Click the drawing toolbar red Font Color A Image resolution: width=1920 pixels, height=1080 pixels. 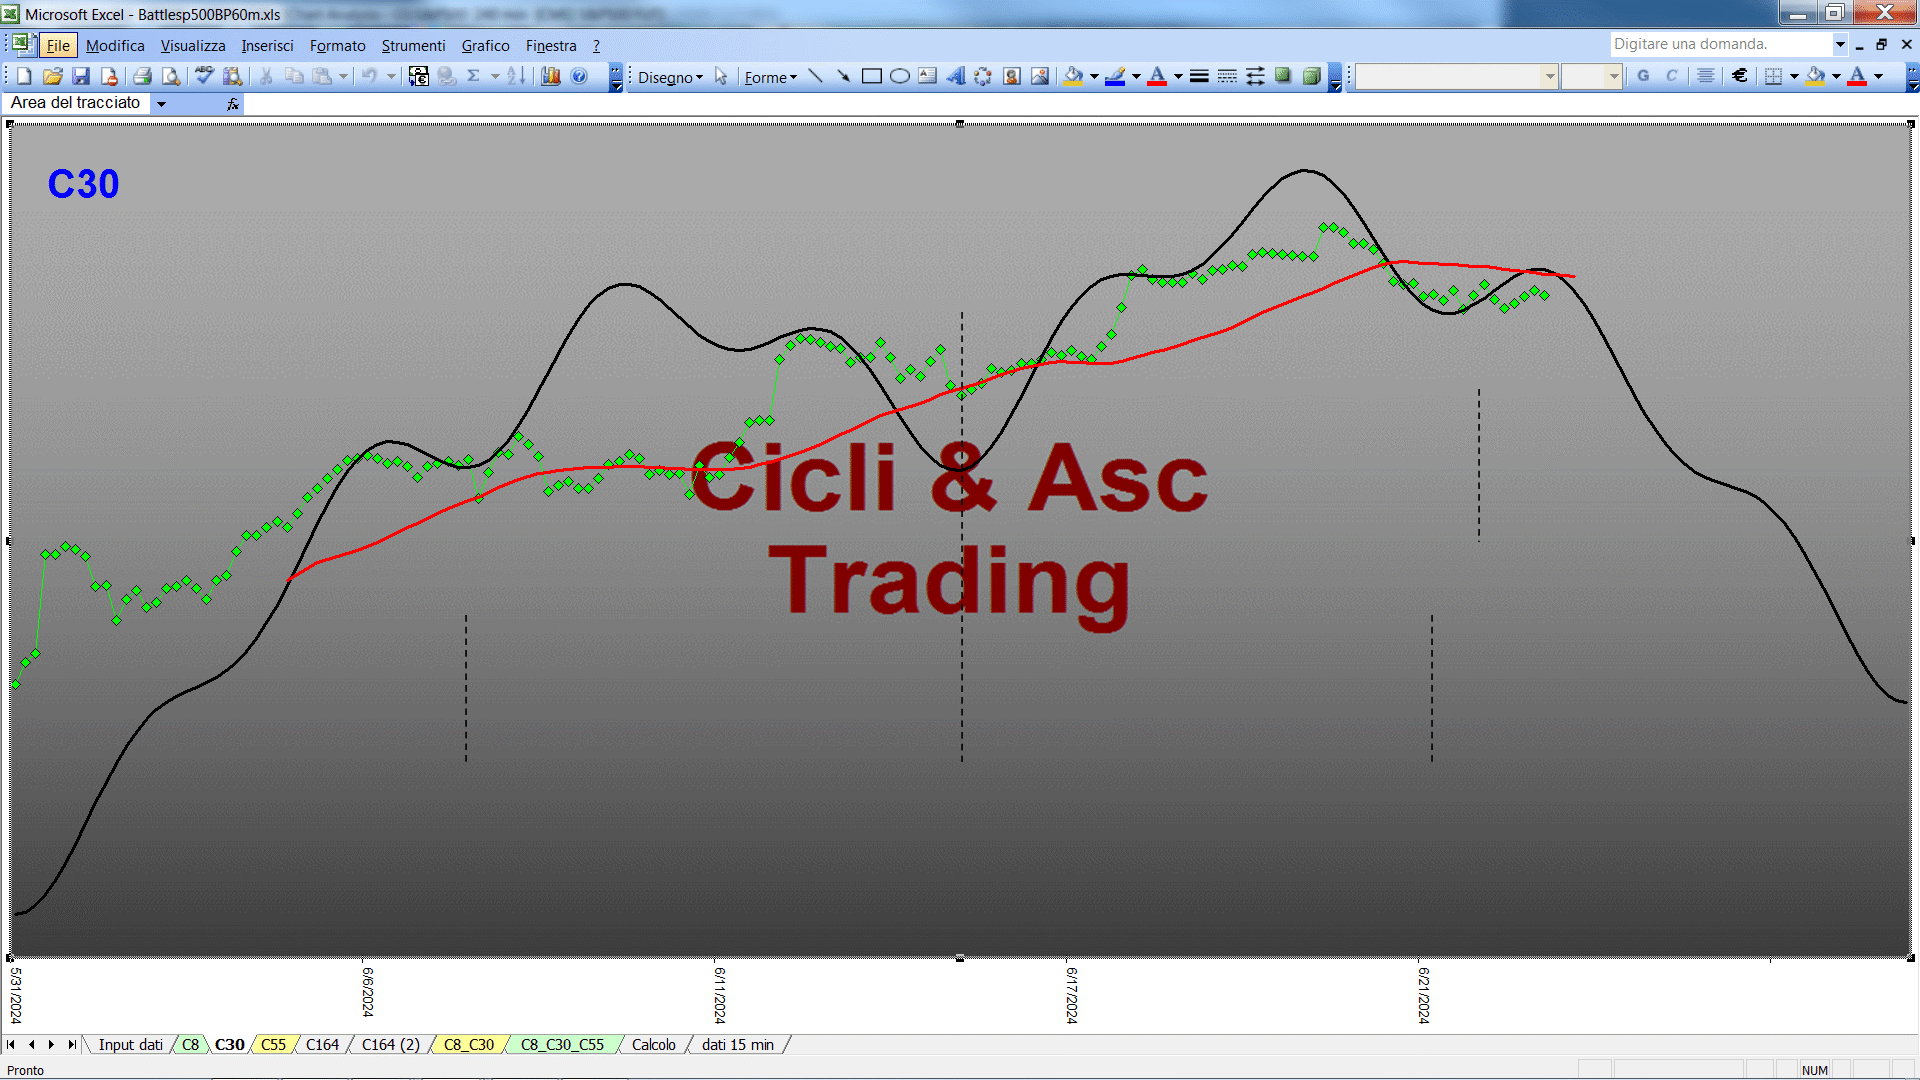pyautogui.click(x=1157, y=77)
